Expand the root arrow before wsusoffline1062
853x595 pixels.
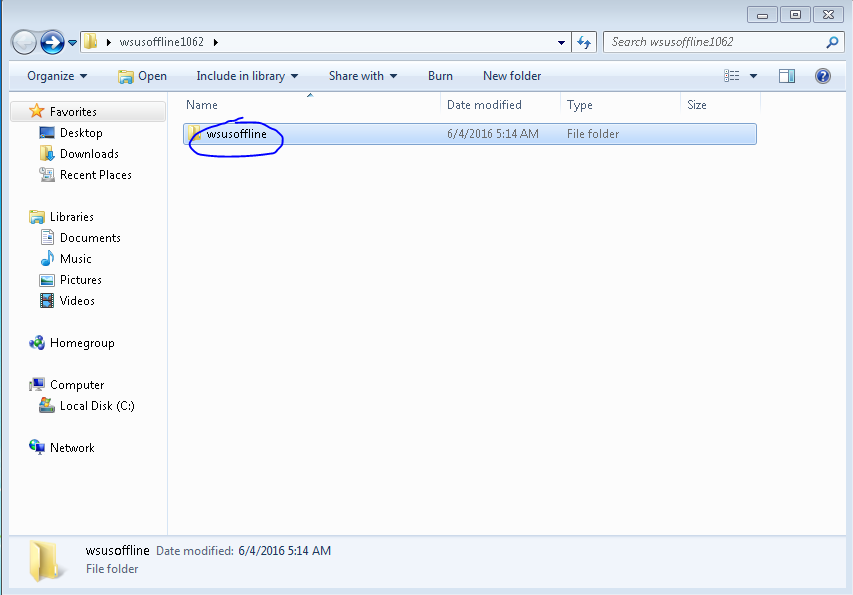point(109,42)
